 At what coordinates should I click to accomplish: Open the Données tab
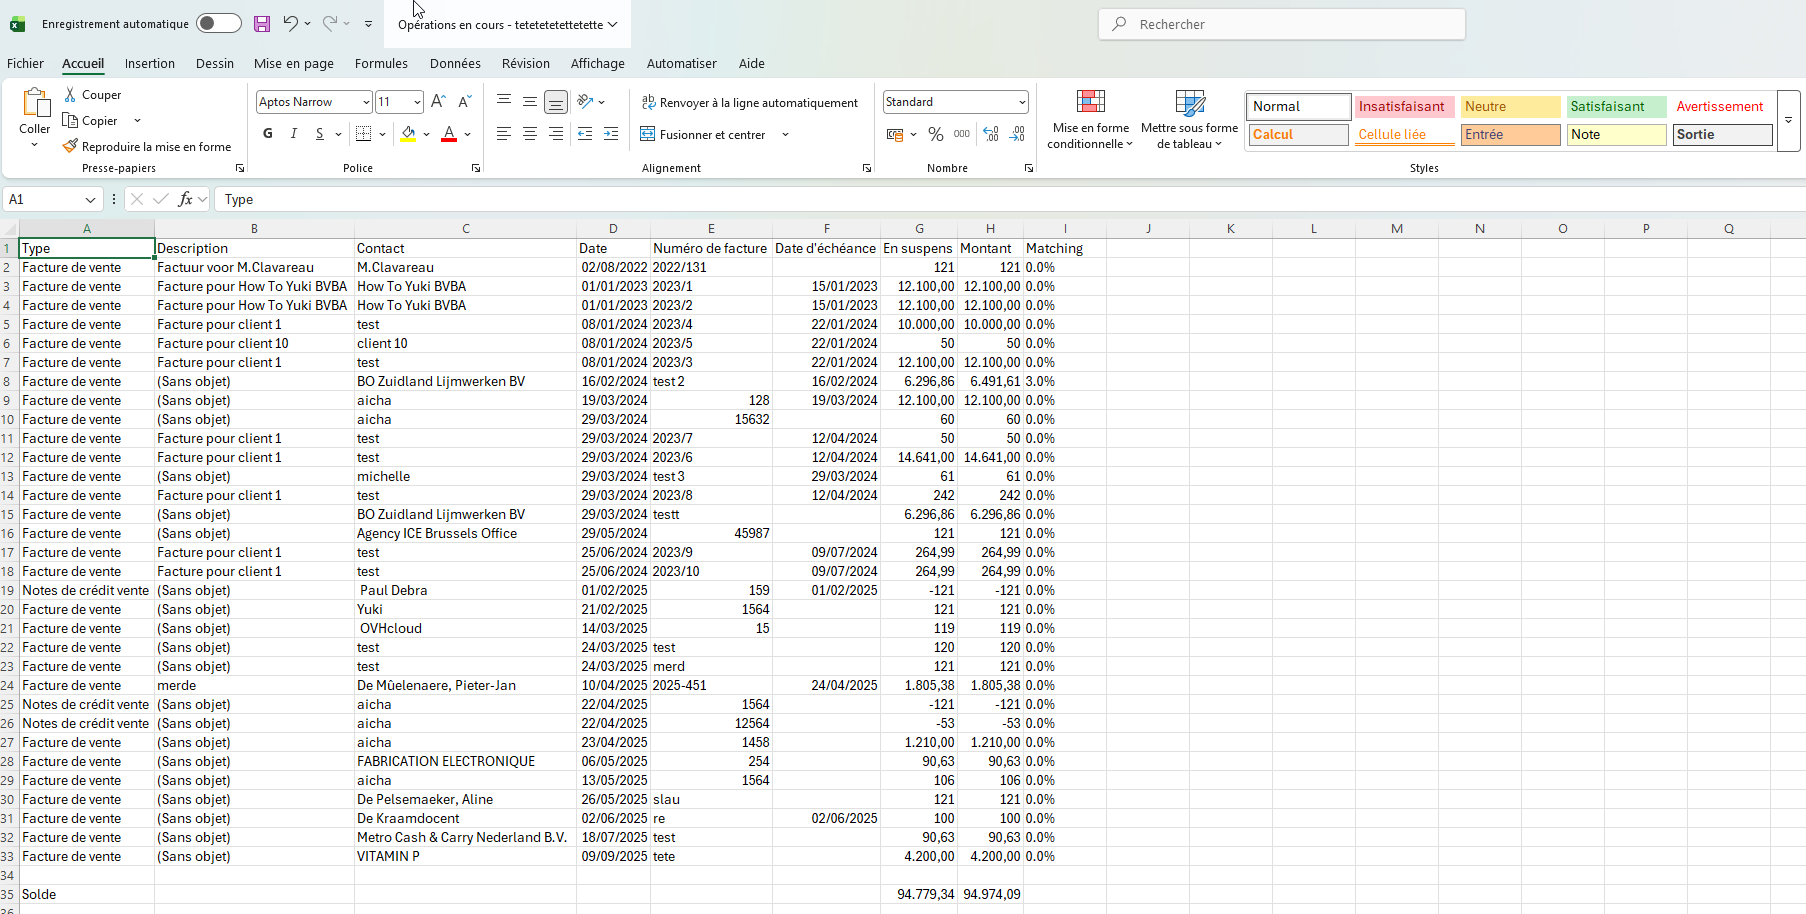pyautogui.click(x=455, y=63)
